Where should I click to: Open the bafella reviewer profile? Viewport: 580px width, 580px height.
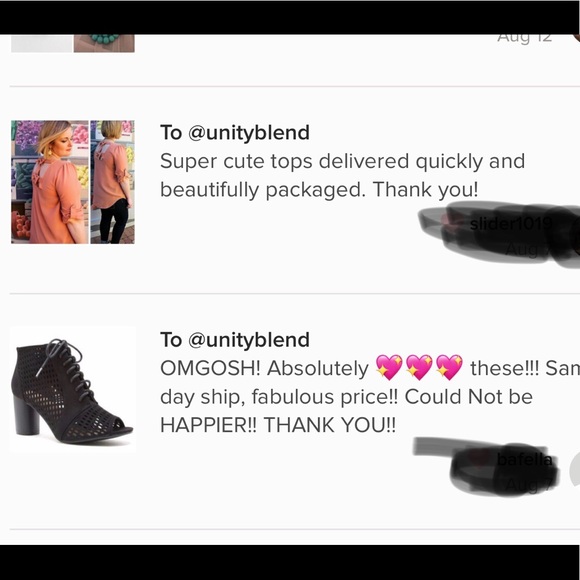(x=525, y=460)
